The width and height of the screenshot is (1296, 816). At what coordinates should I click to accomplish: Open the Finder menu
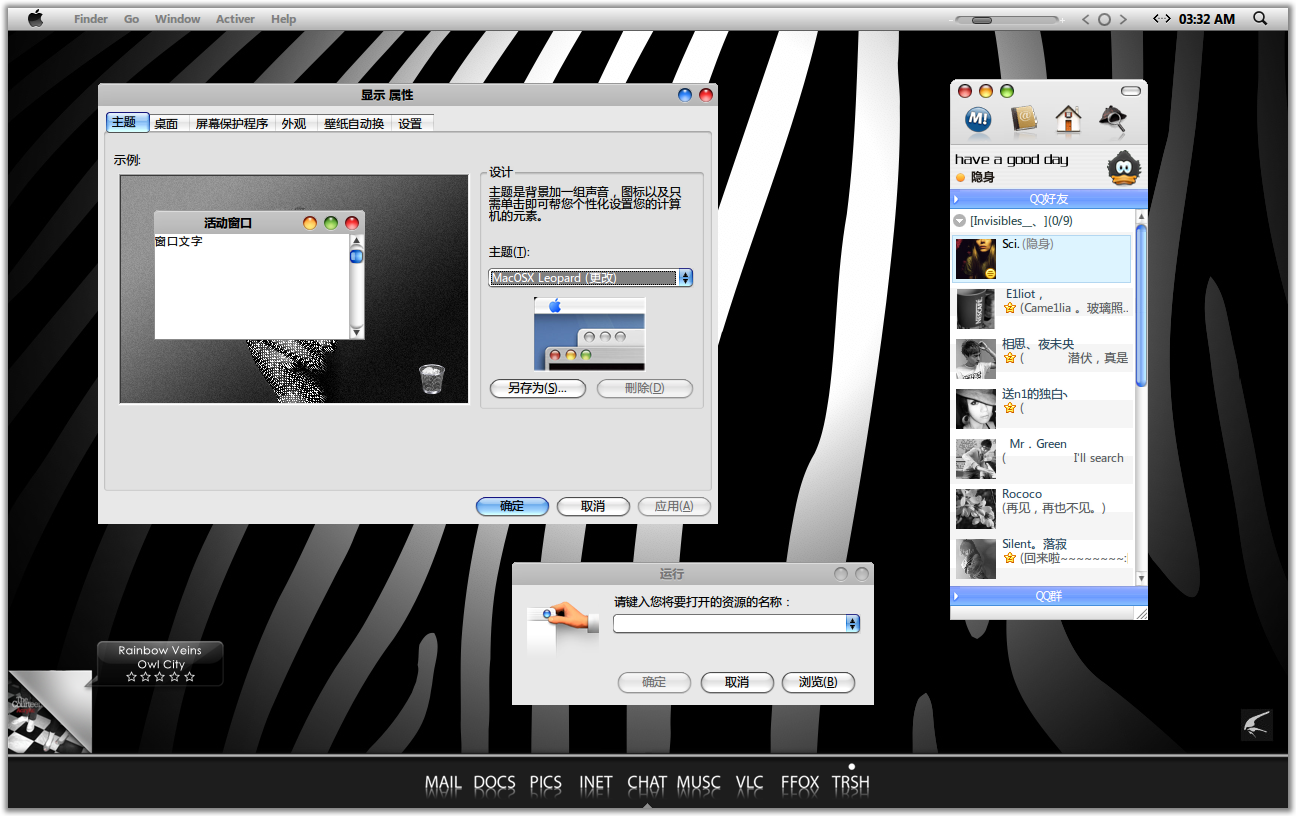point(91,19)
